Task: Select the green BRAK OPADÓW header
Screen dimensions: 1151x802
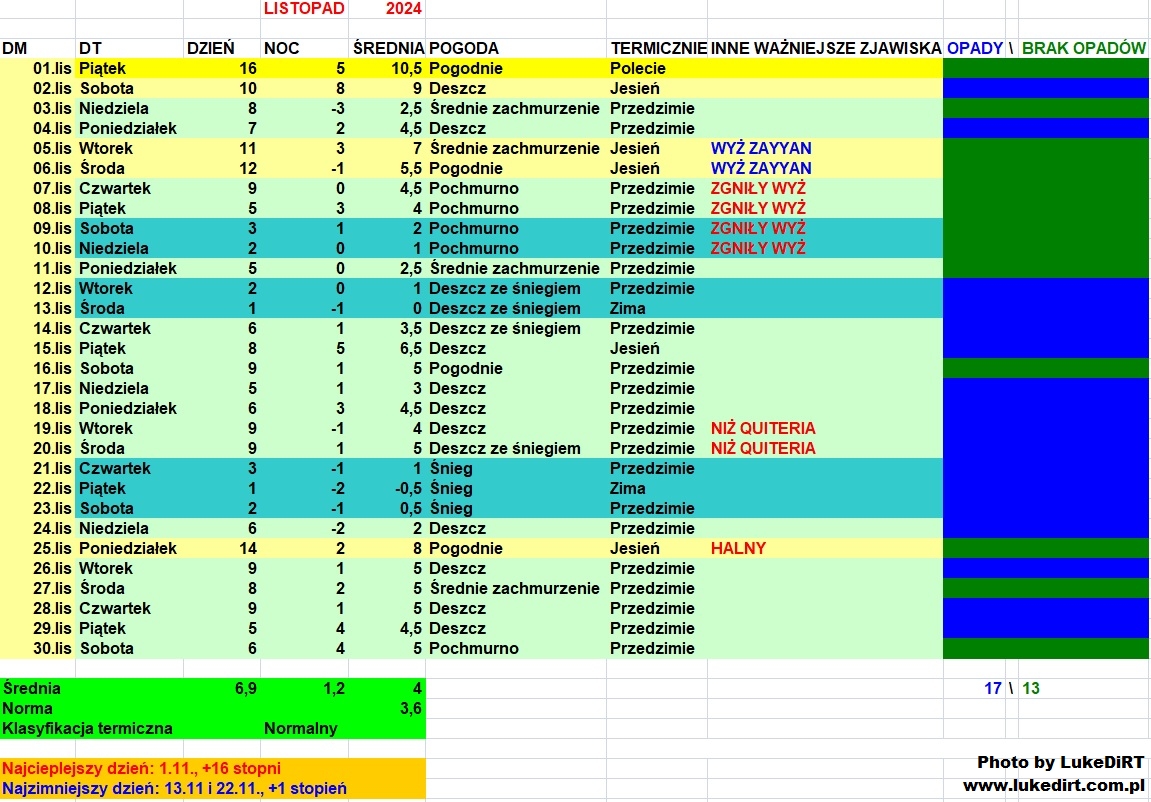Action: coord(1083,48)
